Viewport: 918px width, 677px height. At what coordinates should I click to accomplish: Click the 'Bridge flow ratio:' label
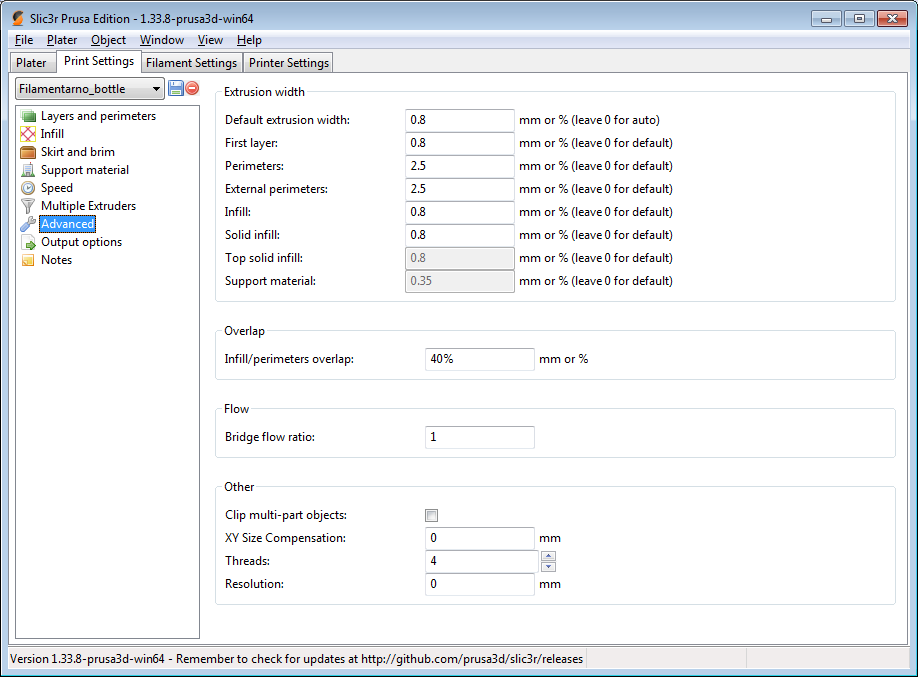(270, 437)
